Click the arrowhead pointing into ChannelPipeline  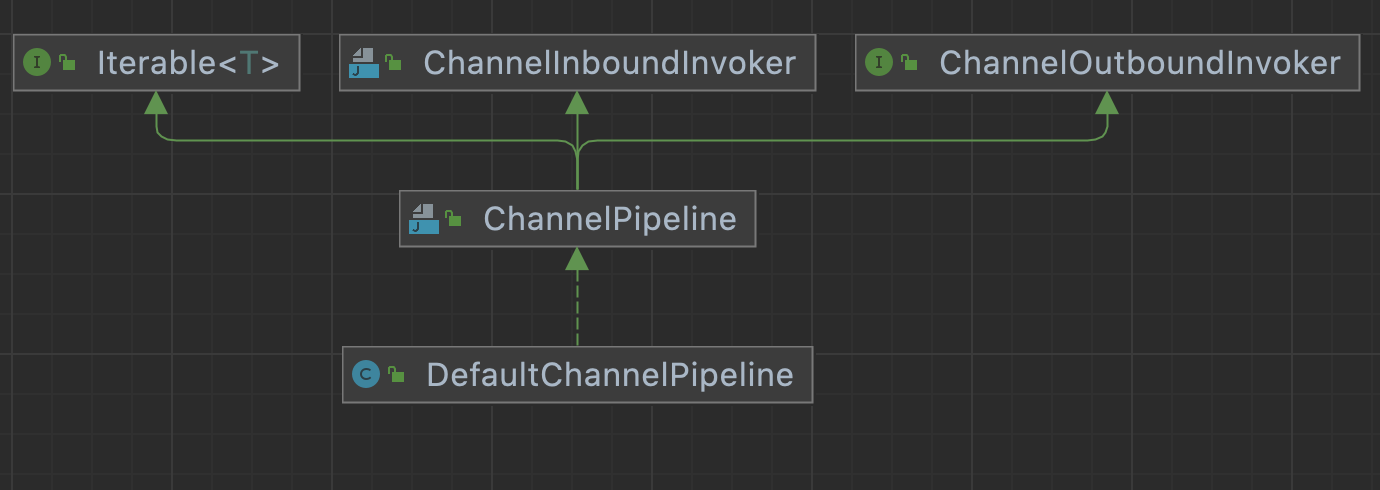click(x=577, y=258)
